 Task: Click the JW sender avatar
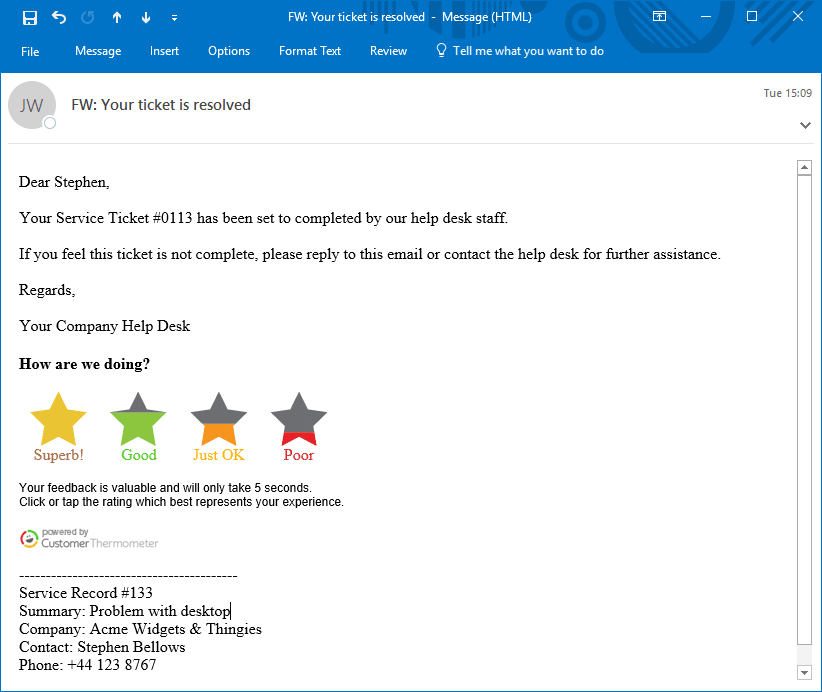(x=32, y=105)
